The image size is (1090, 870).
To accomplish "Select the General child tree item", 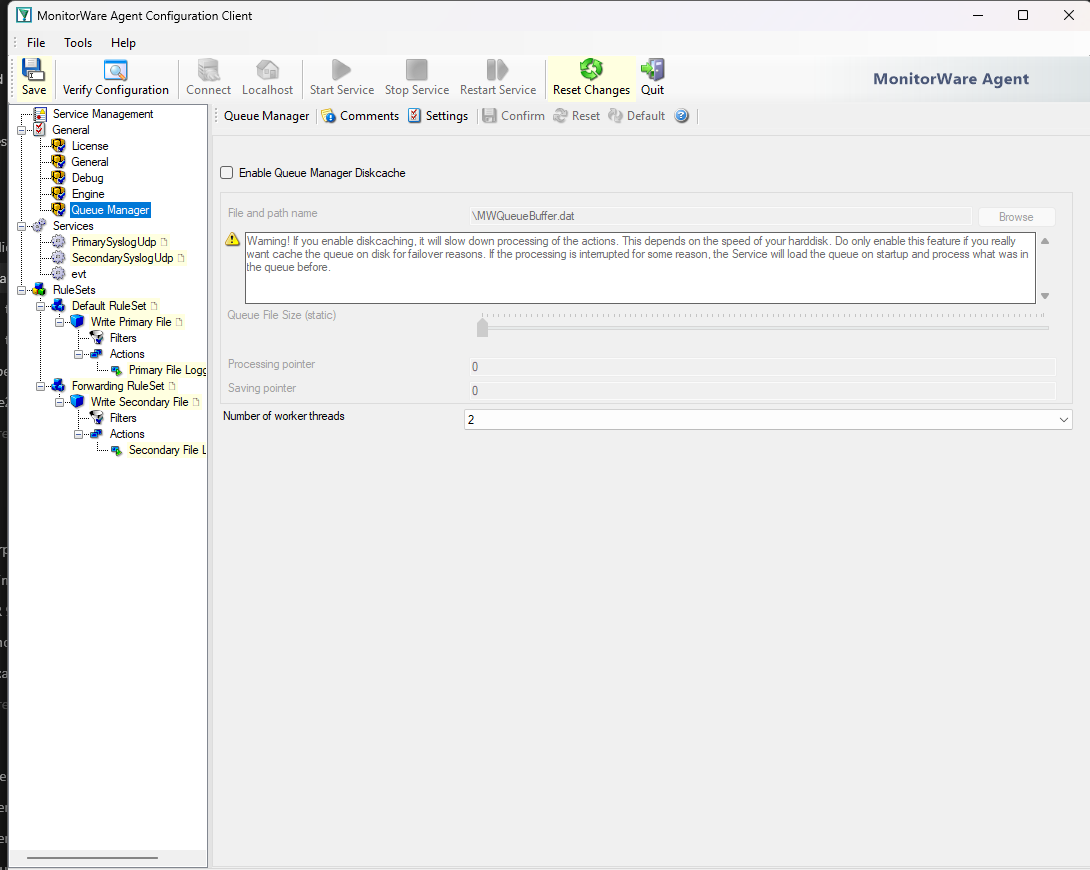I will point(90,162).
